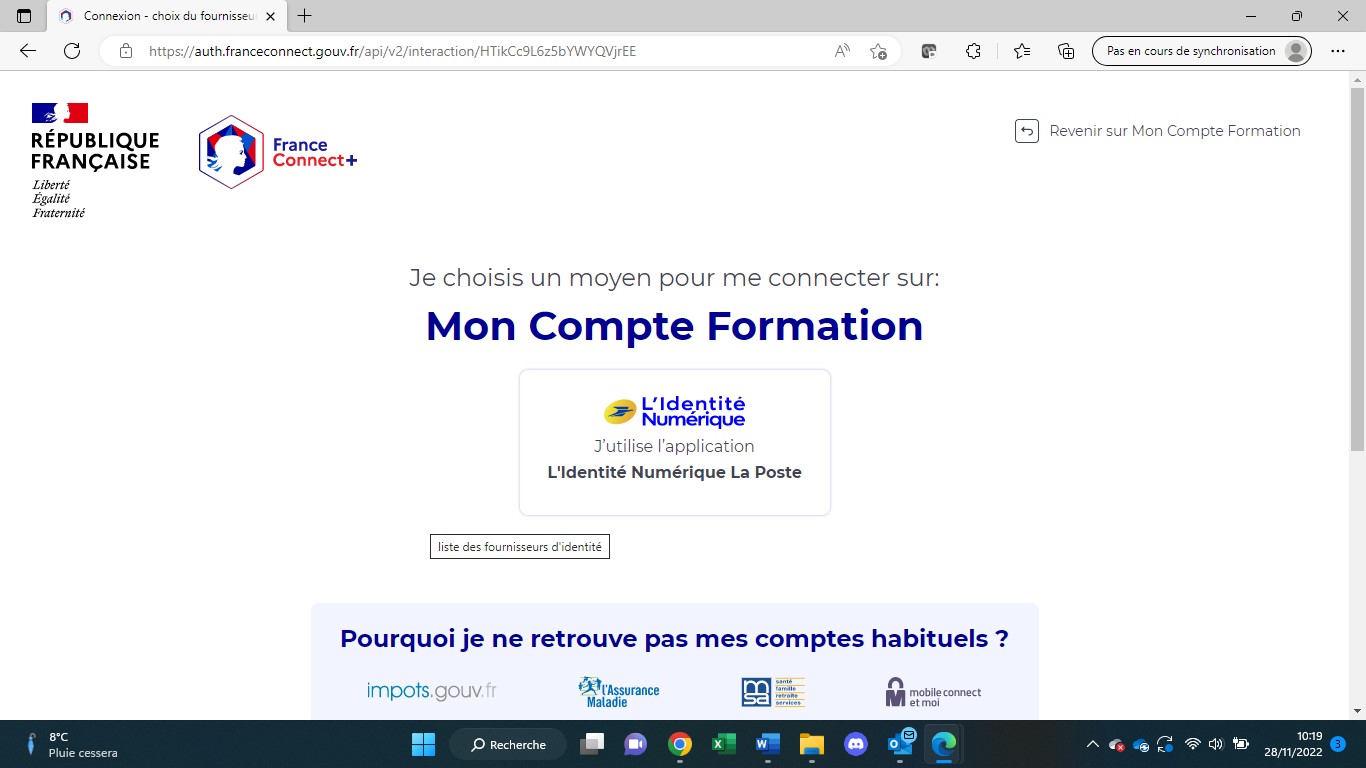1366x768 pixels.
Task: Click the battery status icon
Action: point(1241,744)
